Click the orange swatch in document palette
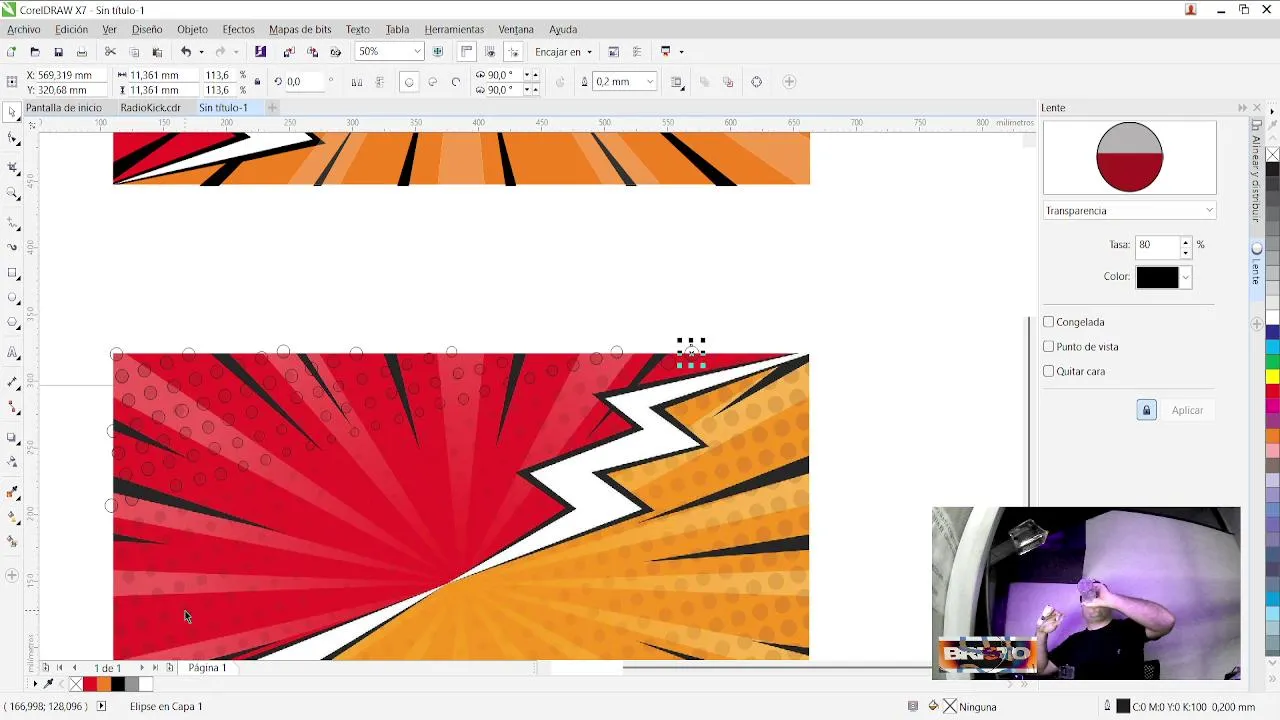Image resolution: width=1280 pixels, height=720 pixels. click(104, 684)
